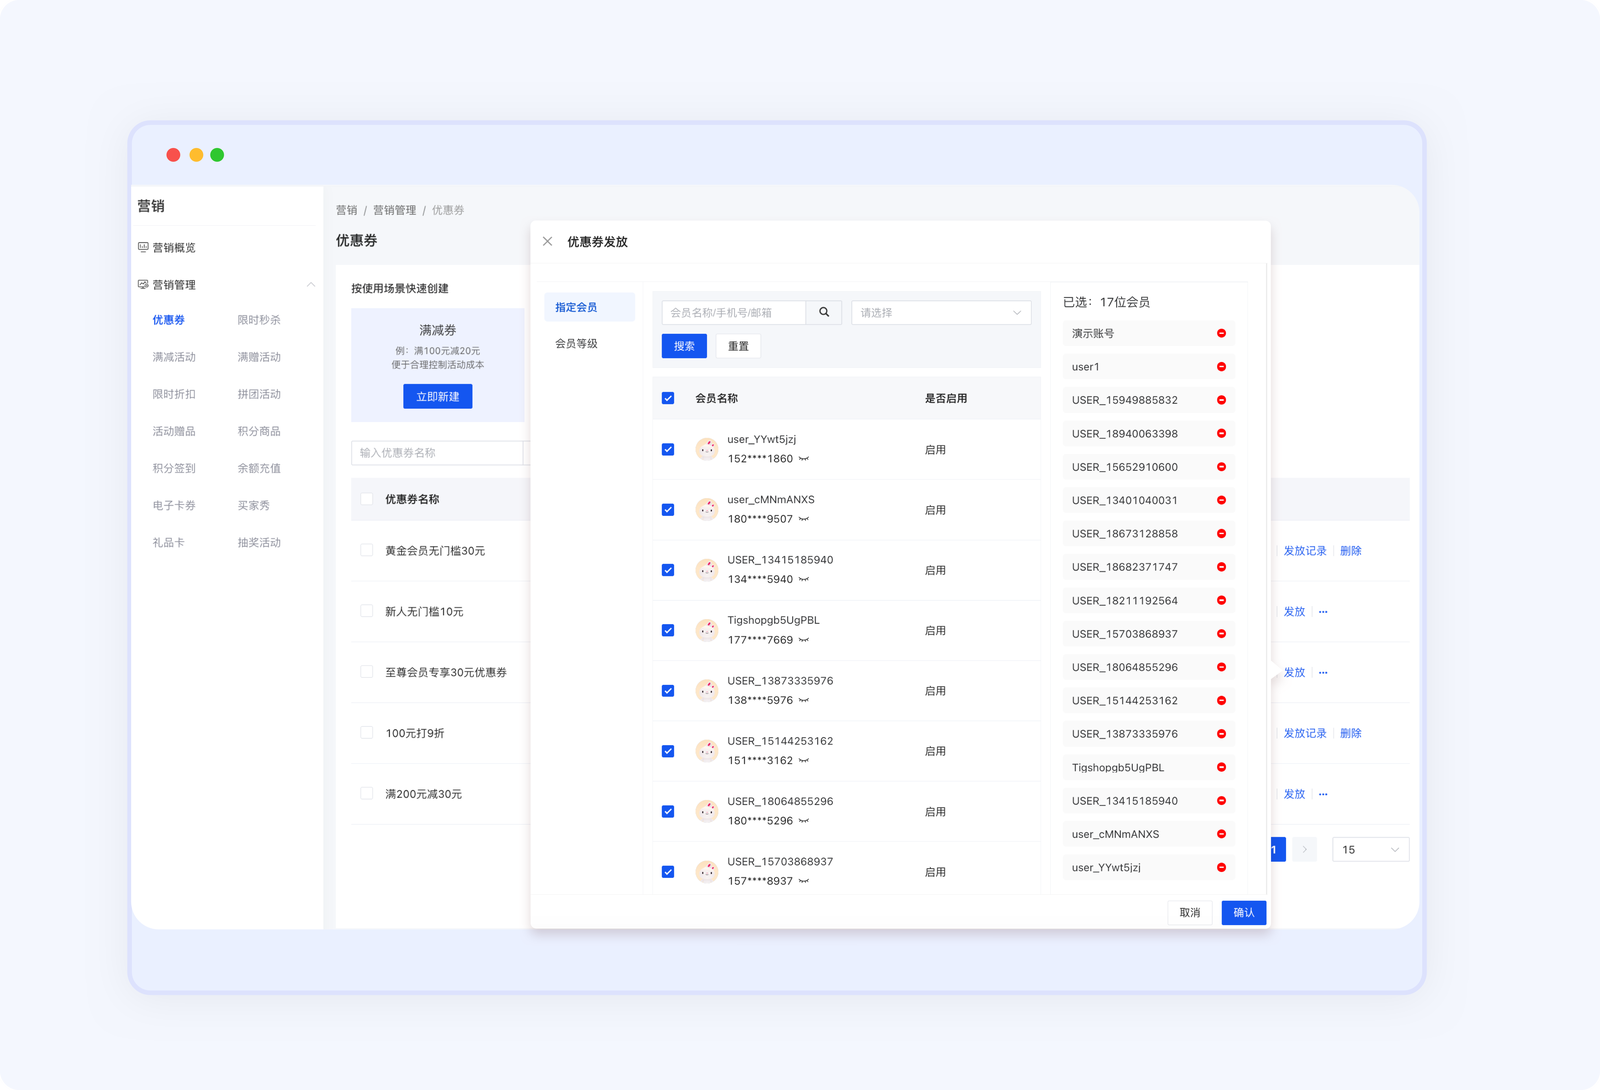Open the page size dropdown showing 15
Image resolution: width=1600 pixels, height=1090 pixels.
[1370, 849]
